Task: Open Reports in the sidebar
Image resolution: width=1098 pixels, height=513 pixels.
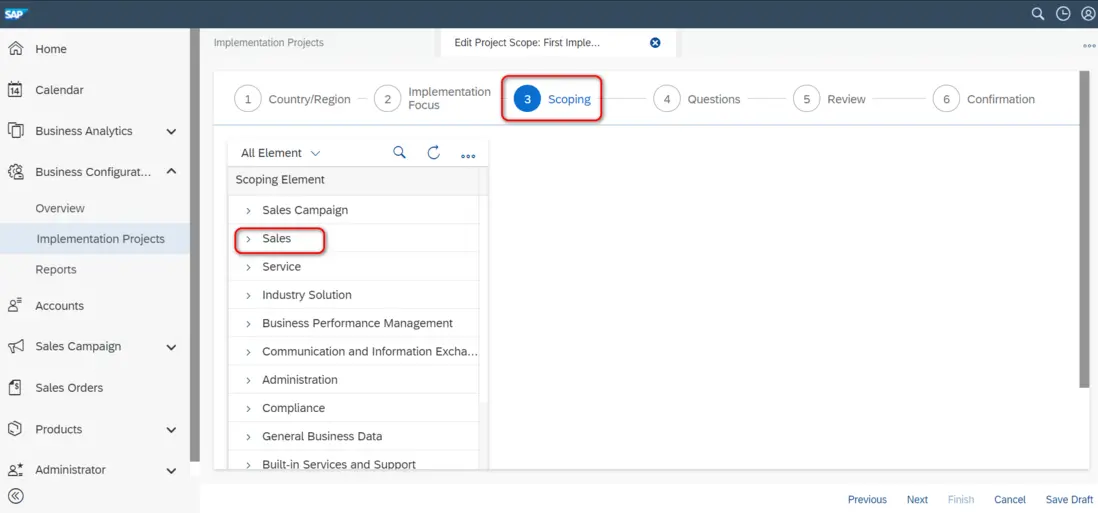Action: point(56,269)
